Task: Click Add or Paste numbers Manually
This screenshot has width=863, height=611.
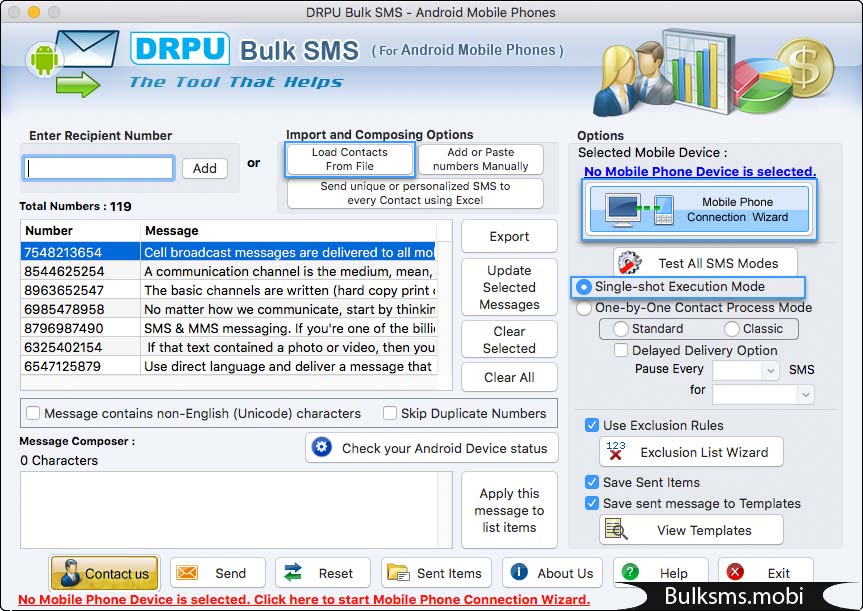Action: [480, 159]
